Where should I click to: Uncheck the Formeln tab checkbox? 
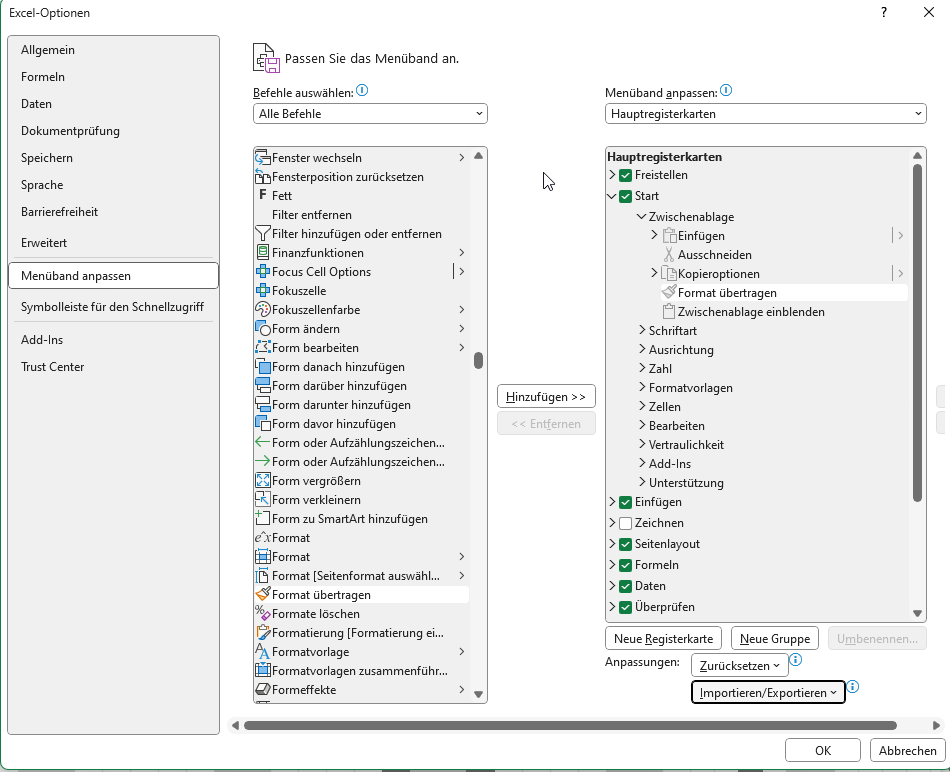pyautogui.click(x=626, y=565)
